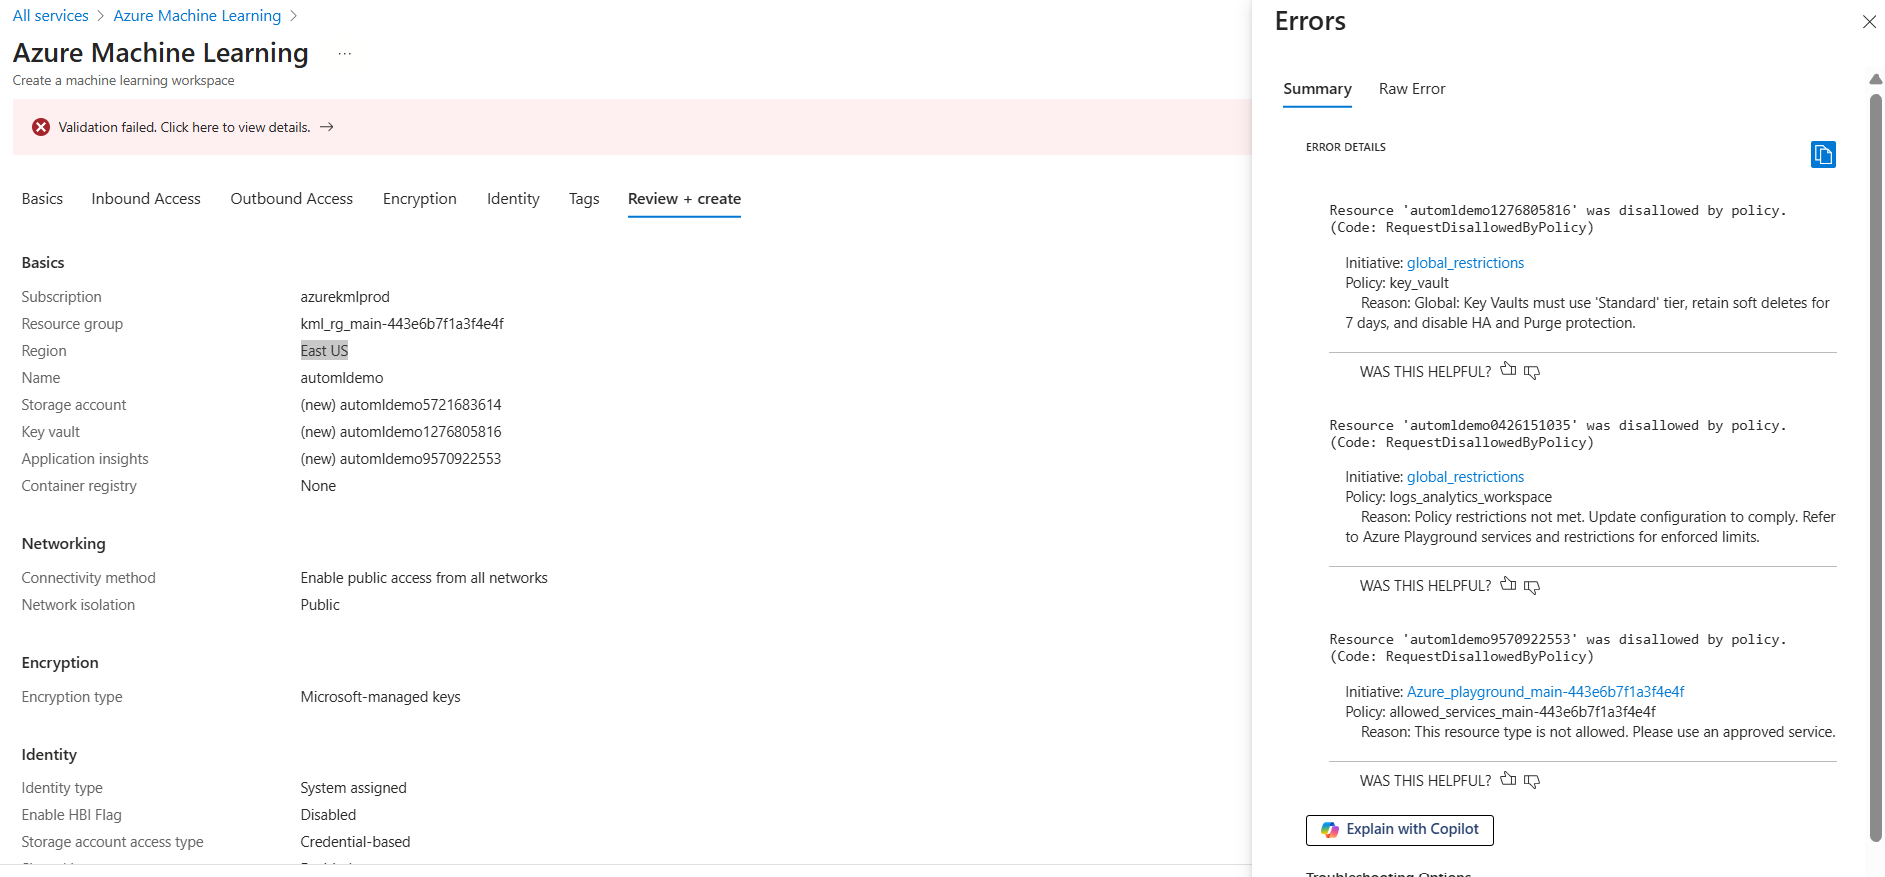Copy error details with the copy icon
Viewport: 1885px width, 877px height.
1823,154
